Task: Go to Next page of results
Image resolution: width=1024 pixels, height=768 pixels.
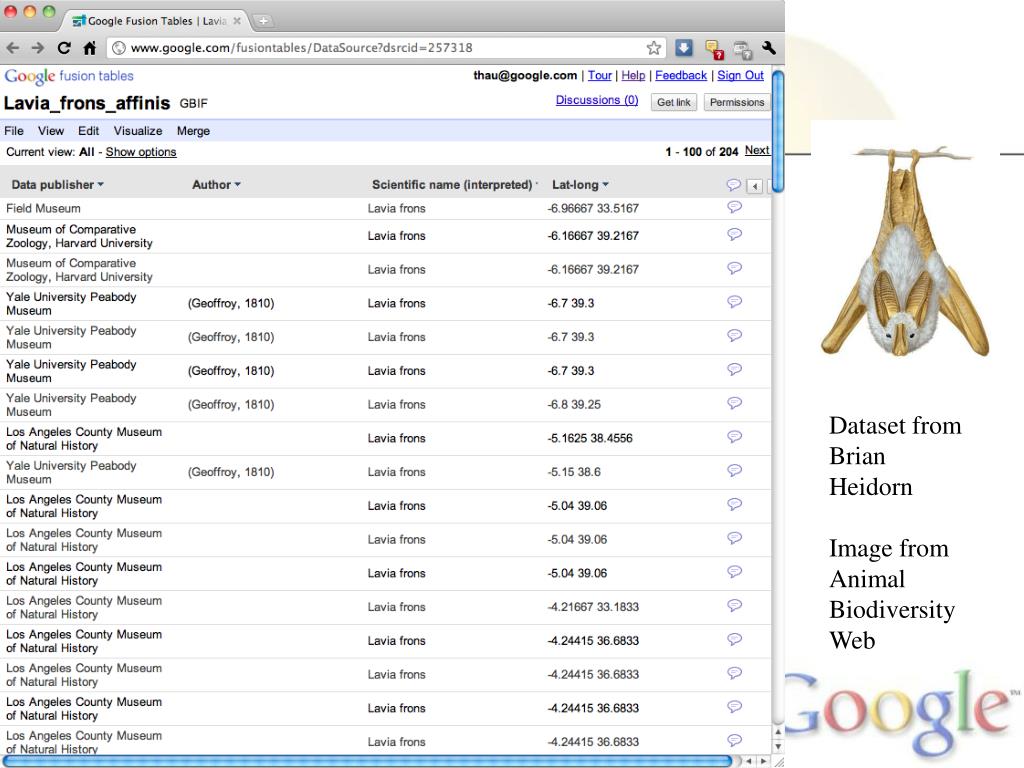Action: 757,151
